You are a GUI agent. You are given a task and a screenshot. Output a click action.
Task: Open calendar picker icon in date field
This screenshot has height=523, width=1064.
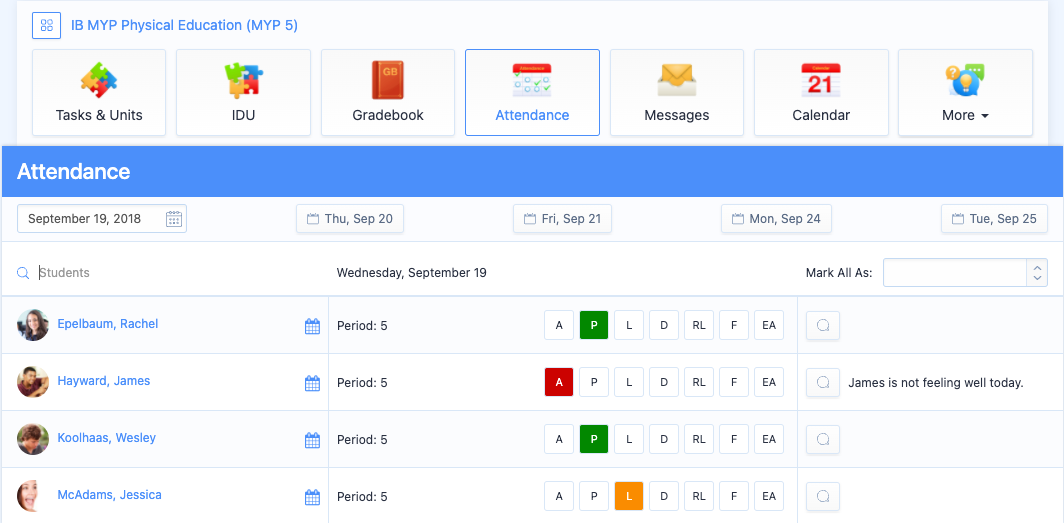[173, 219]
